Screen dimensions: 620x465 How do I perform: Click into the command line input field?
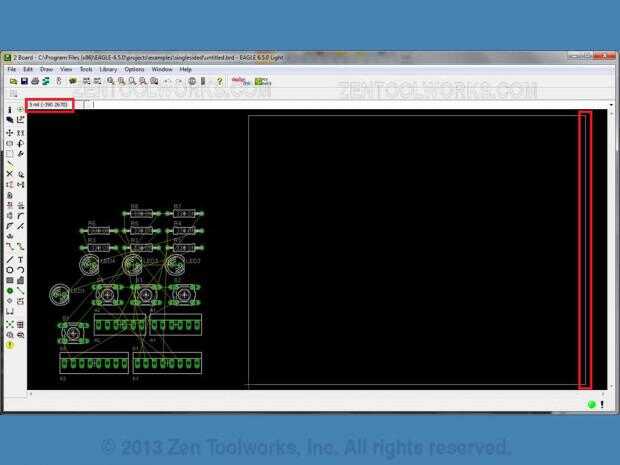click(350, 105)
